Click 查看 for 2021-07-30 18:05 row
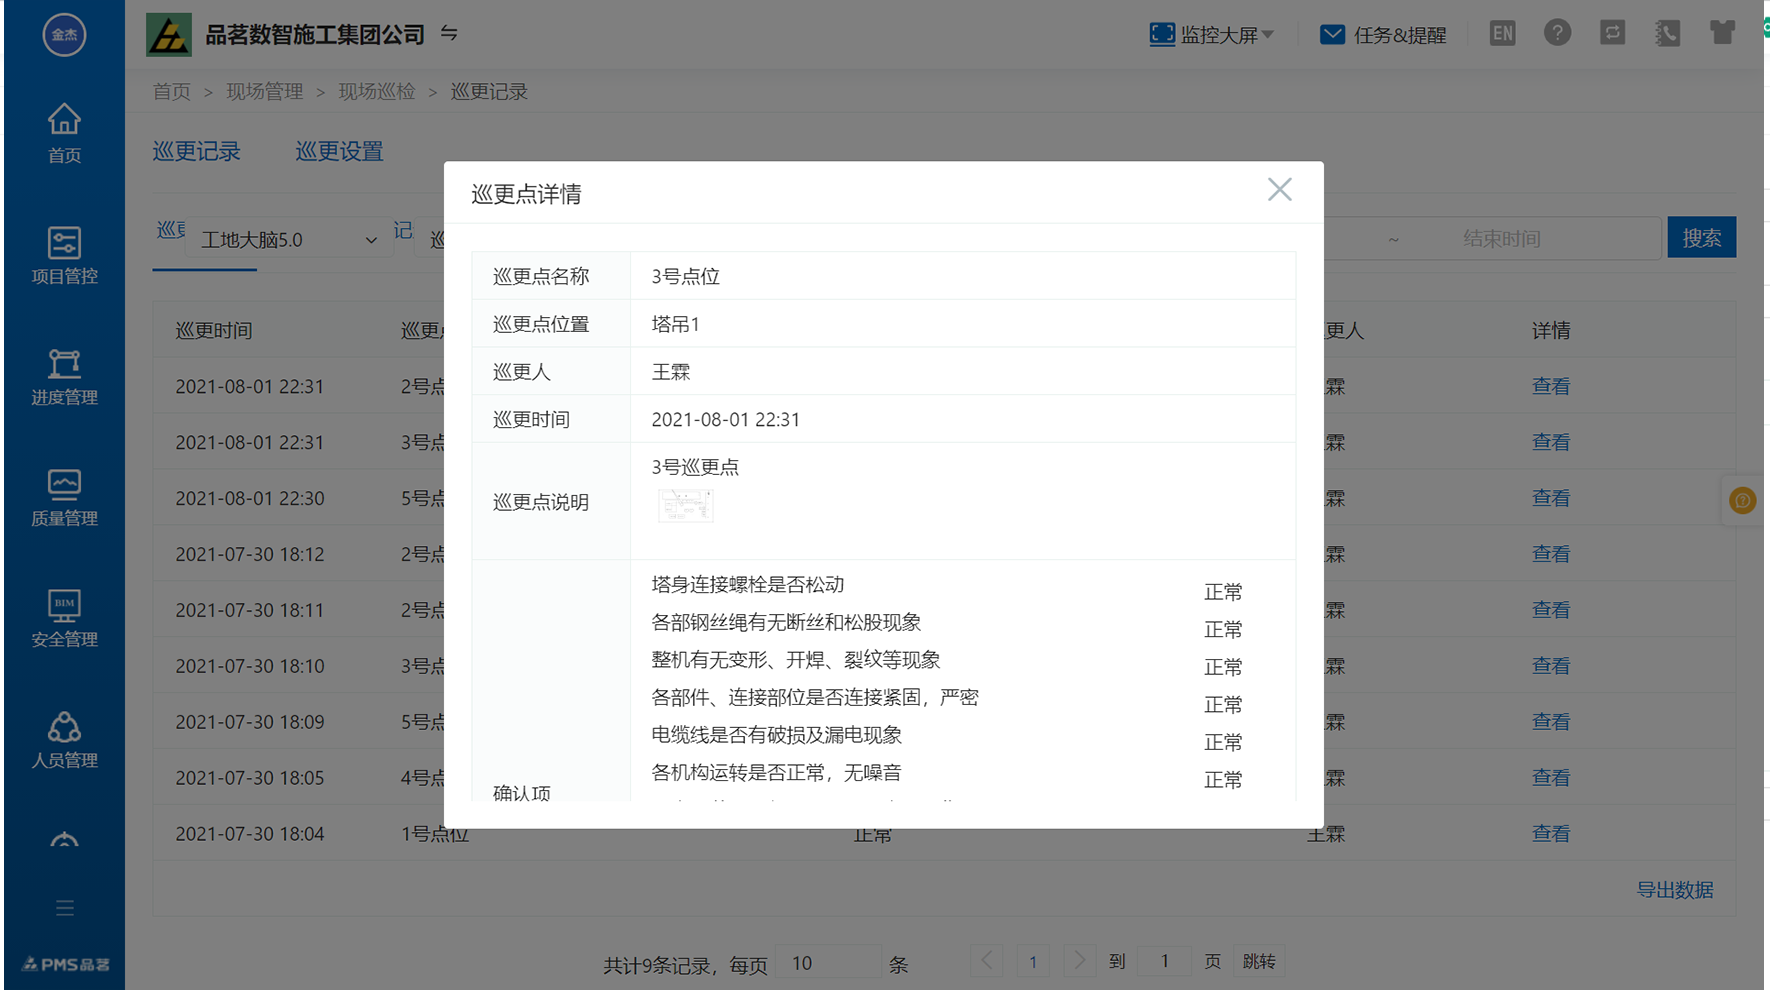This screenshot has height=990, width=1770. (x=1550, y=778)
